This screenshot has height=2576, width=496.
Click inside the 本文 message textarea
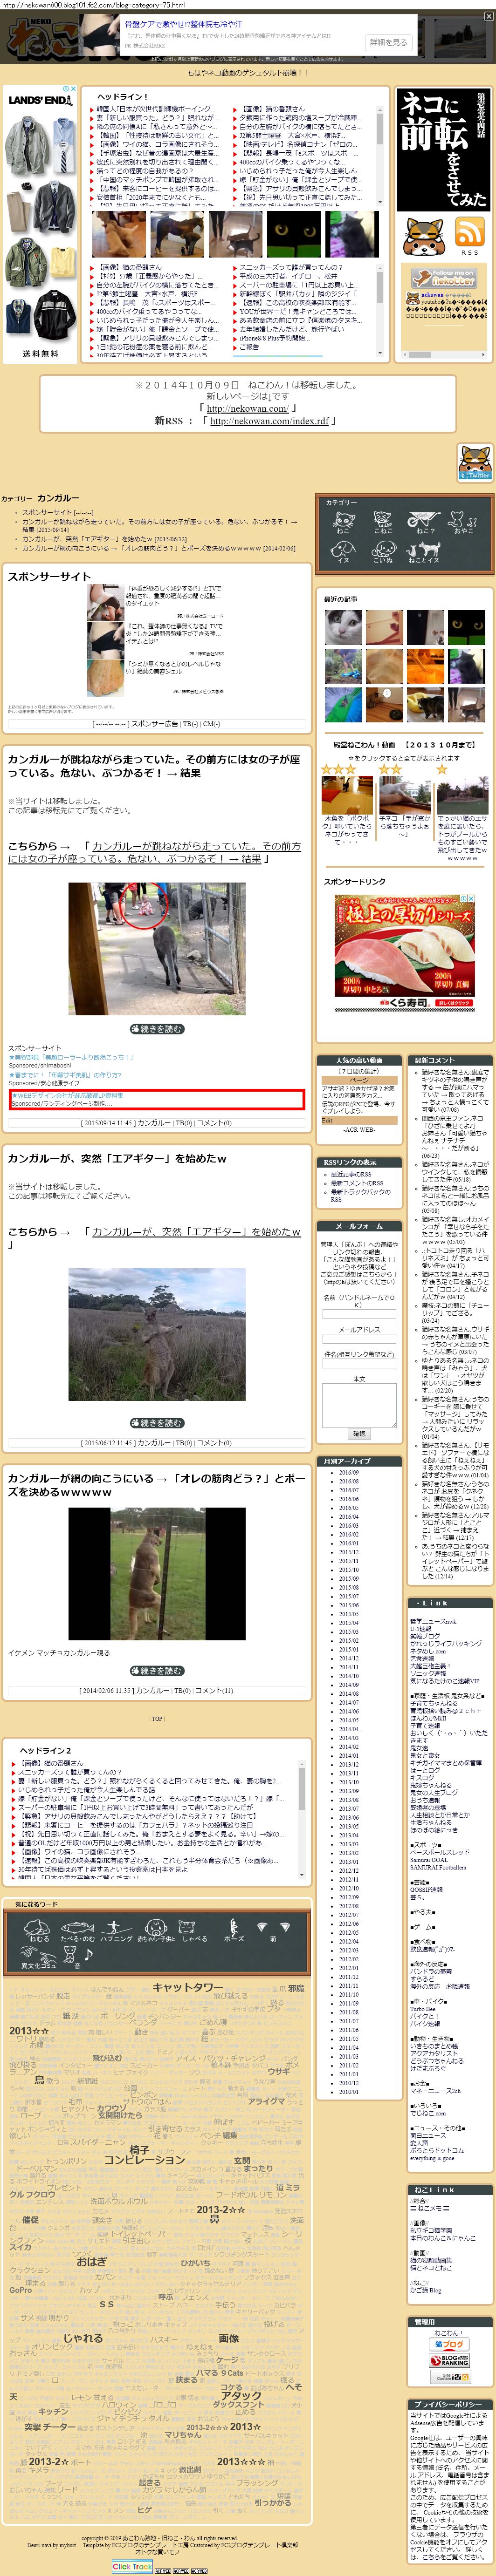(x=359, y=1405)
